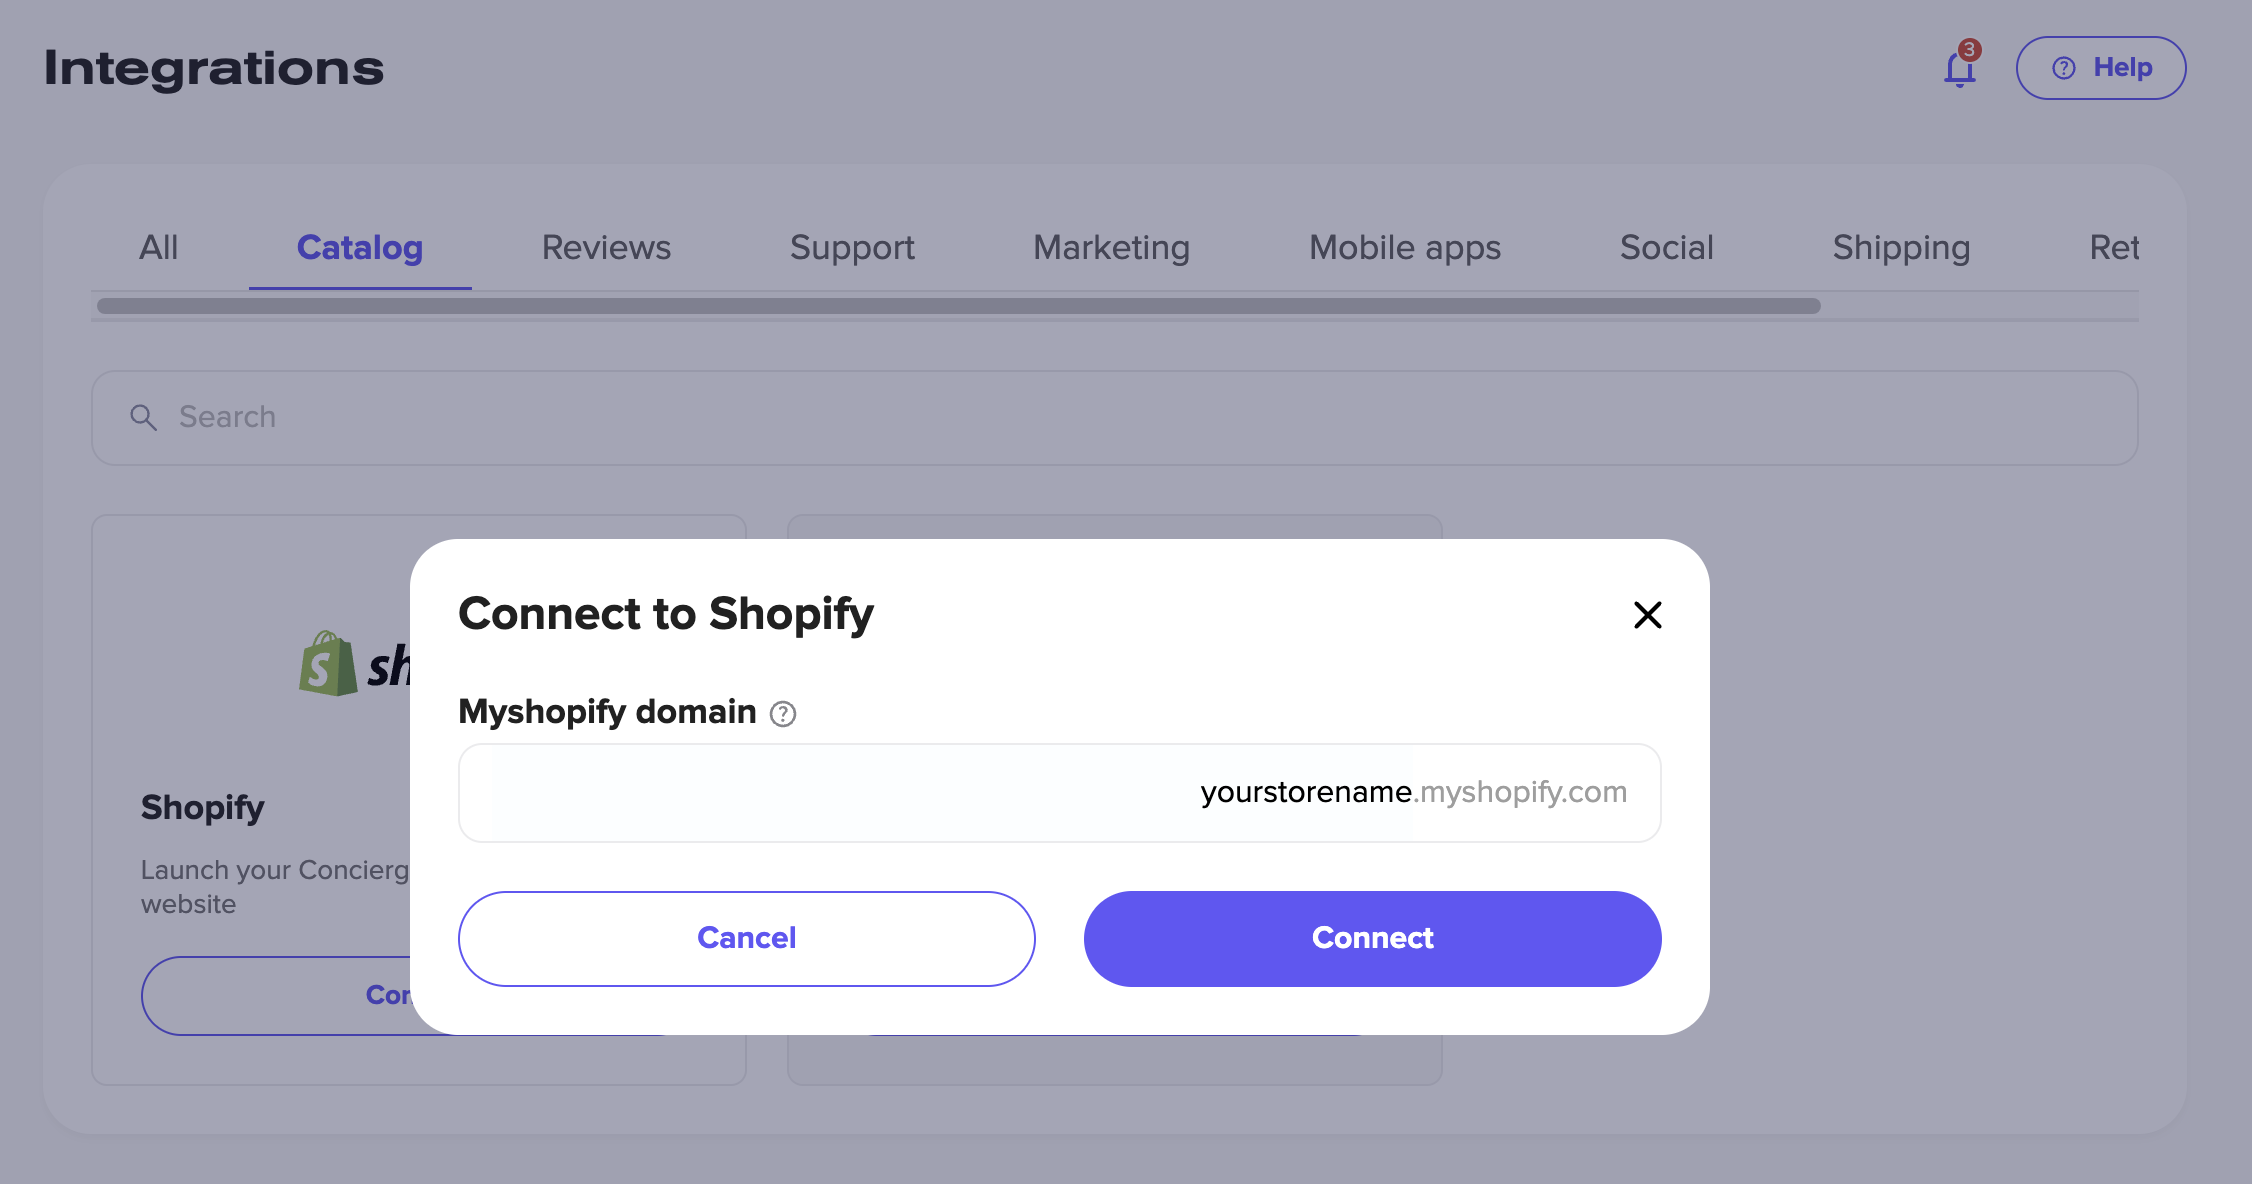Switch to the All tab
The image size is (2252, 1184).
tap(159, 248)
